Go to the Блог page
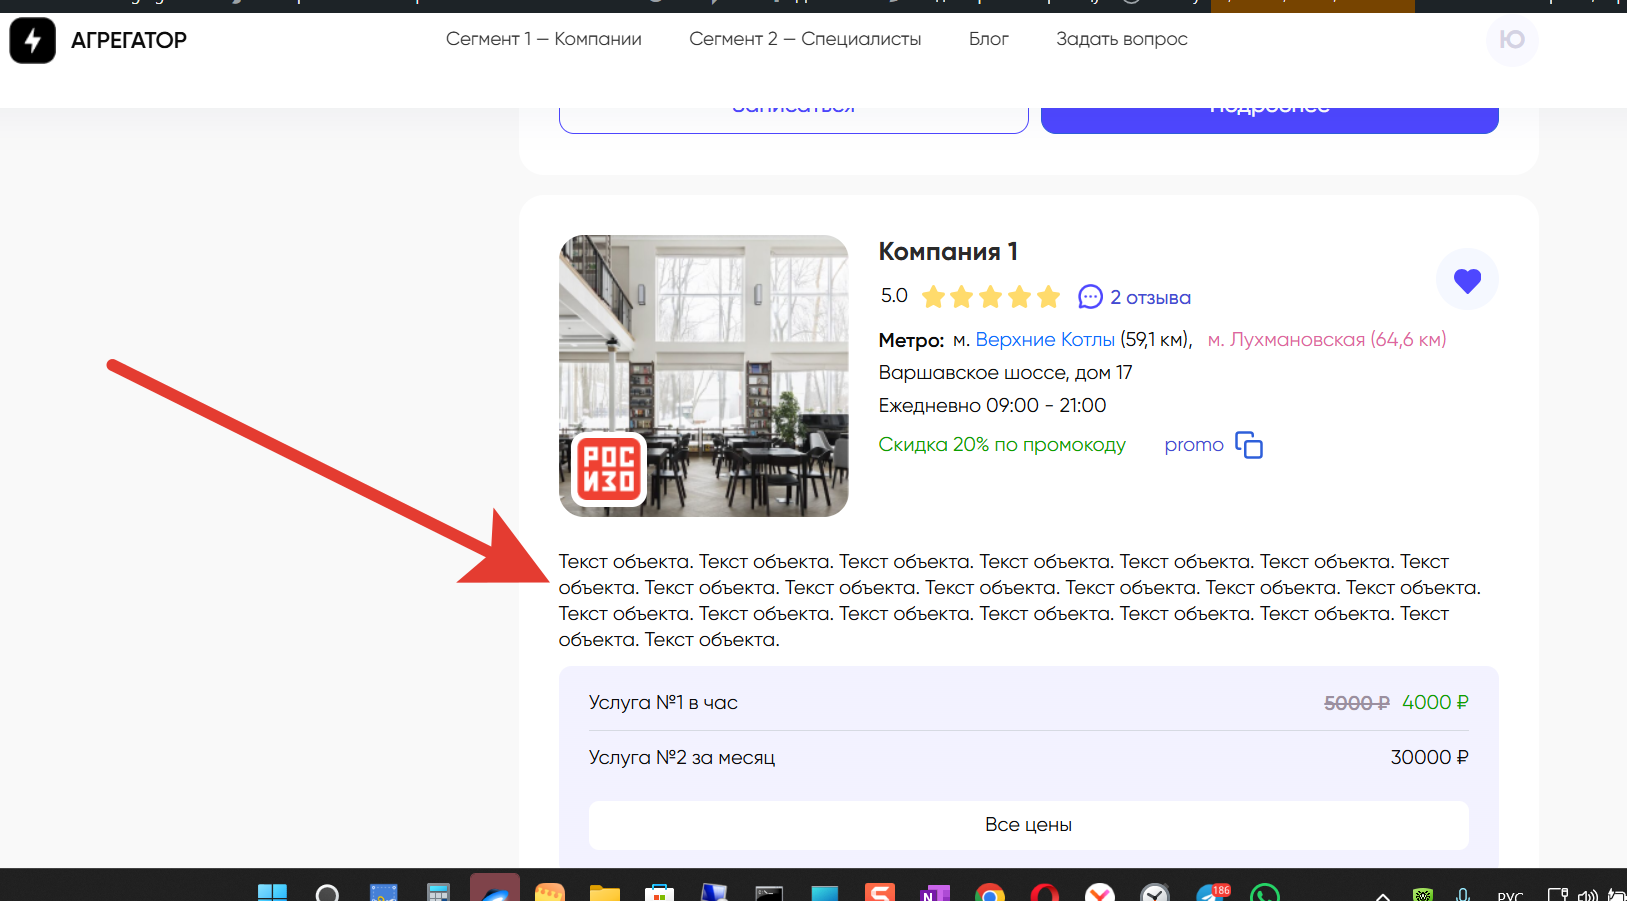This screenshot has width=1627, height=901. point(988,39)
